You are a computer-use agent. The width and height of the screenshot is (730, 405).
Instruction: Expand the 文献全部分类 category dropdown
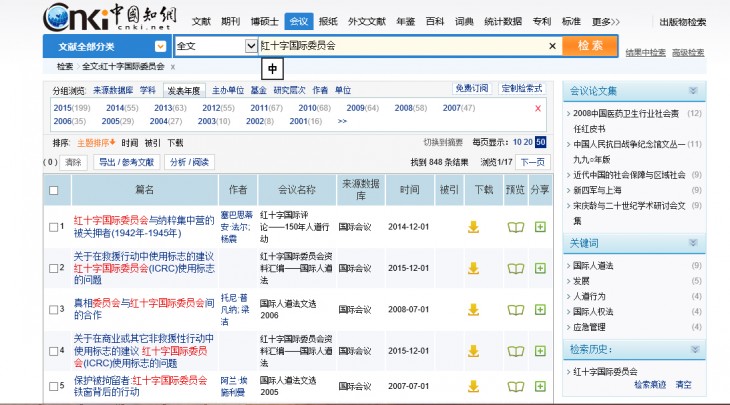tap(159, 46)
